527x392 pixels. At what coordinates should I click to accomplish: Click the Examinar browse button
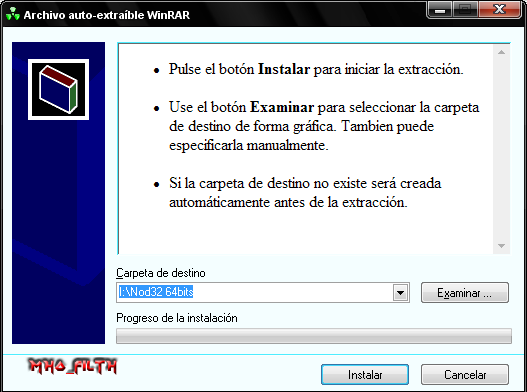(x=465, y=292)
